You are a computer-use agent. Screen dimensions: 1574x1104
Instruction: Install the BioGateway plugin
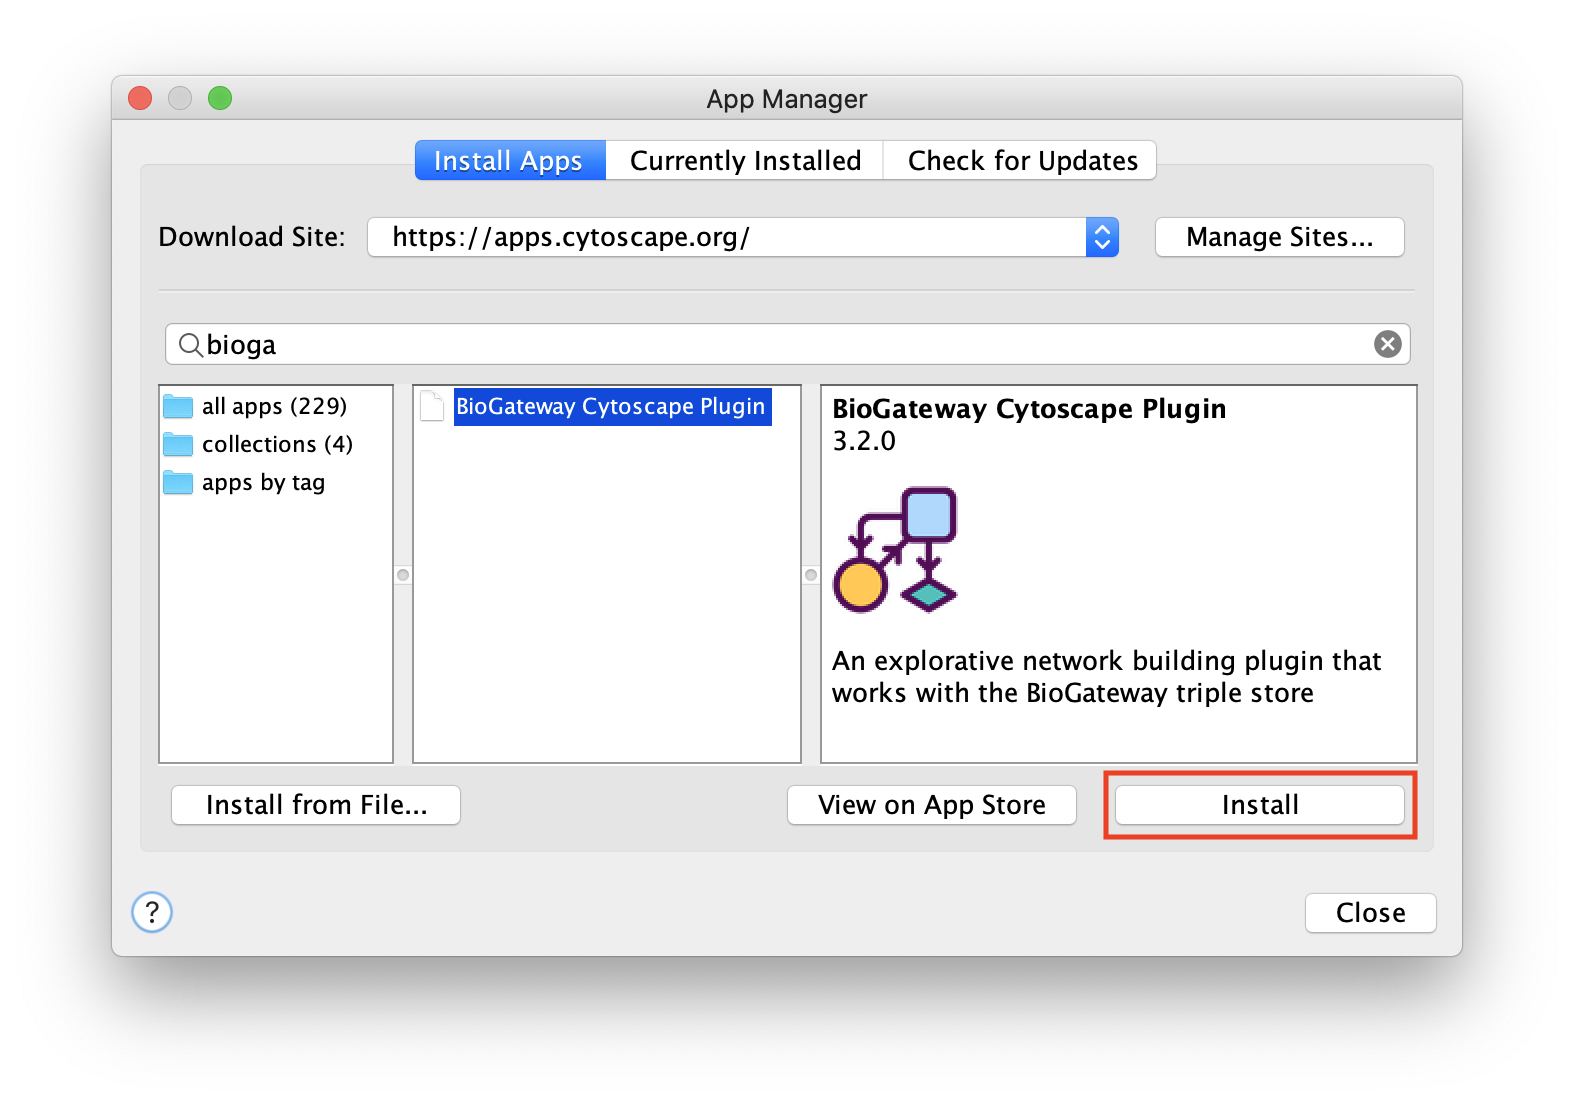pyautogui.click(x=1260, y=805)
